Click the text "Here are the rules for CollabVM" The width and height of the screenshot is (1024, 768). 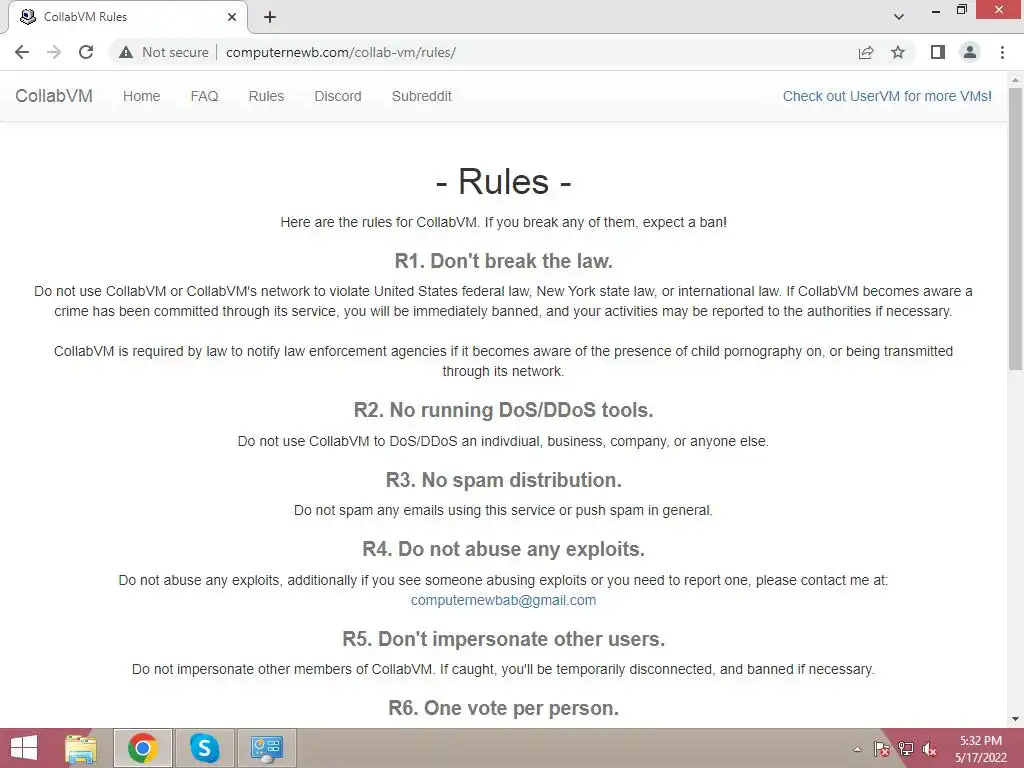point(379,222)
